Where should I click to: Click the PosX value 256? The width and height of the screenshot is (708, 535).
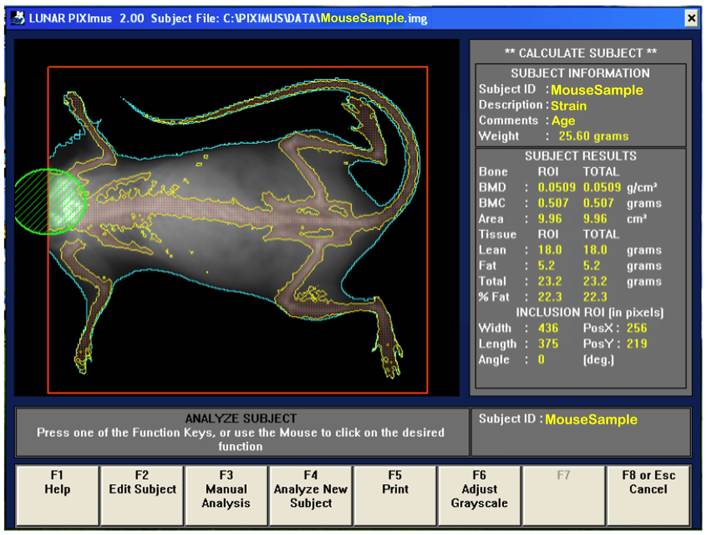pos(637,328)
